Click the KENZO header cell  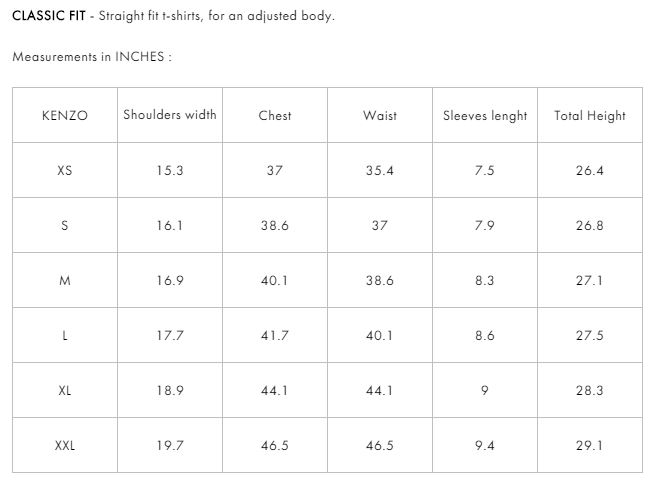coord(65,116)
